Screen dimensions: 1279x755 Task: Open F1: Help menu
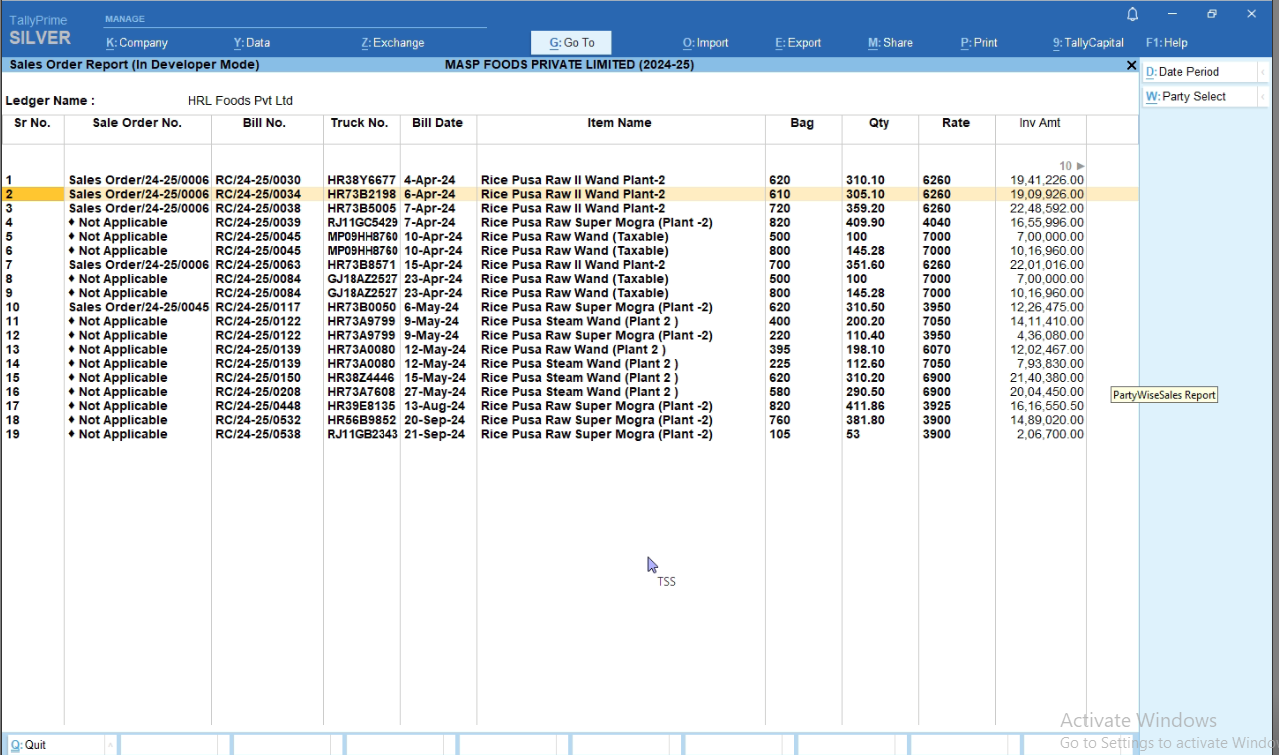(x=1166, y=43)
